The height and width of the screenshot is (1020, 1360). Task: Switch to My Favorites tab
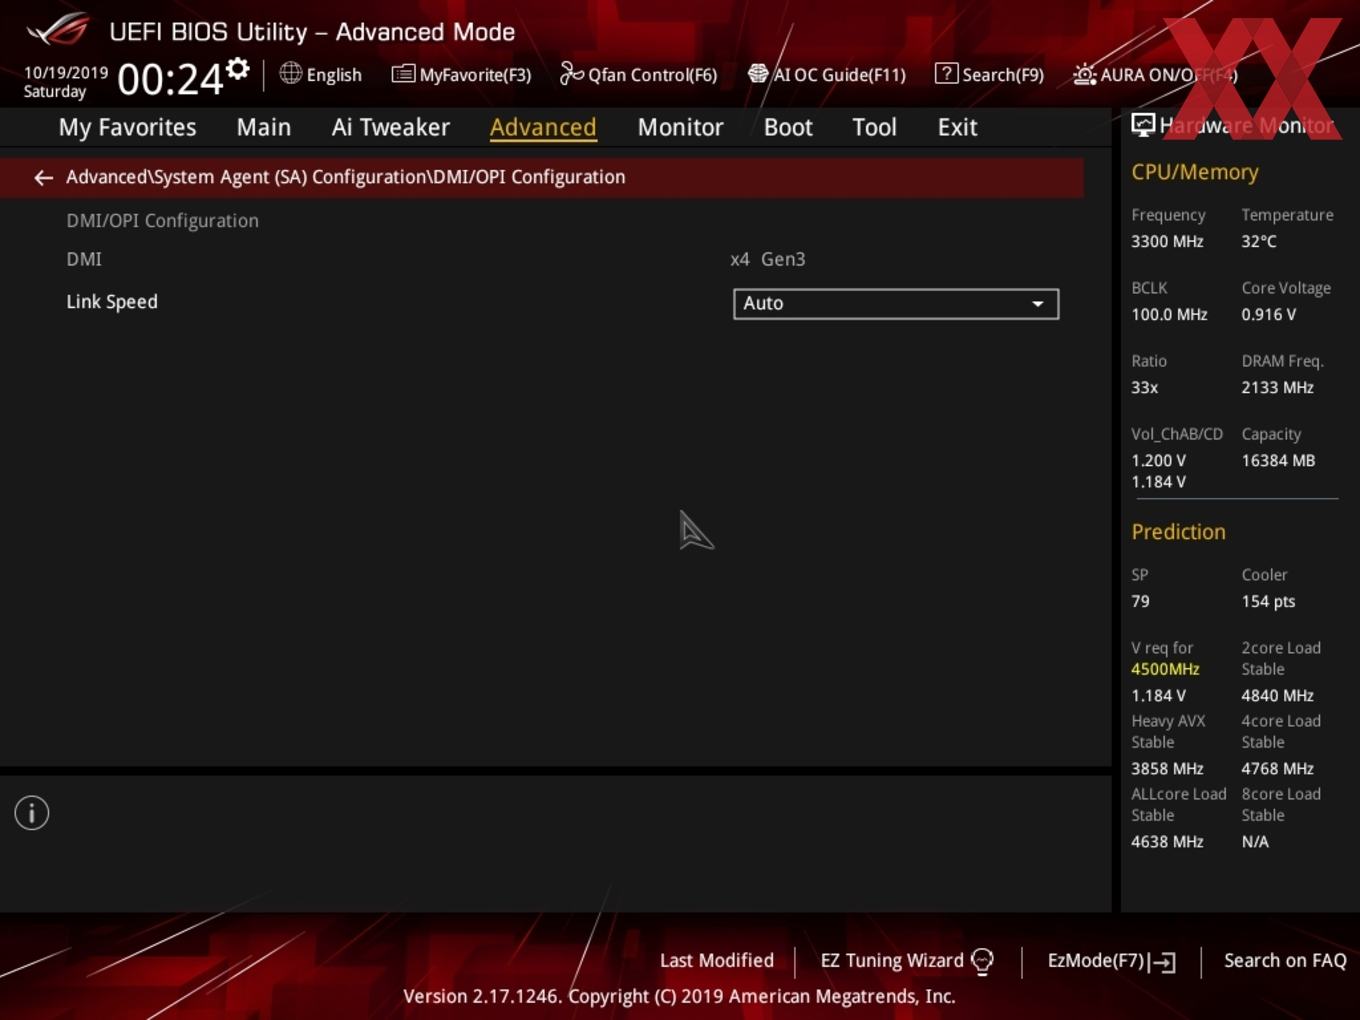(127, 127)
